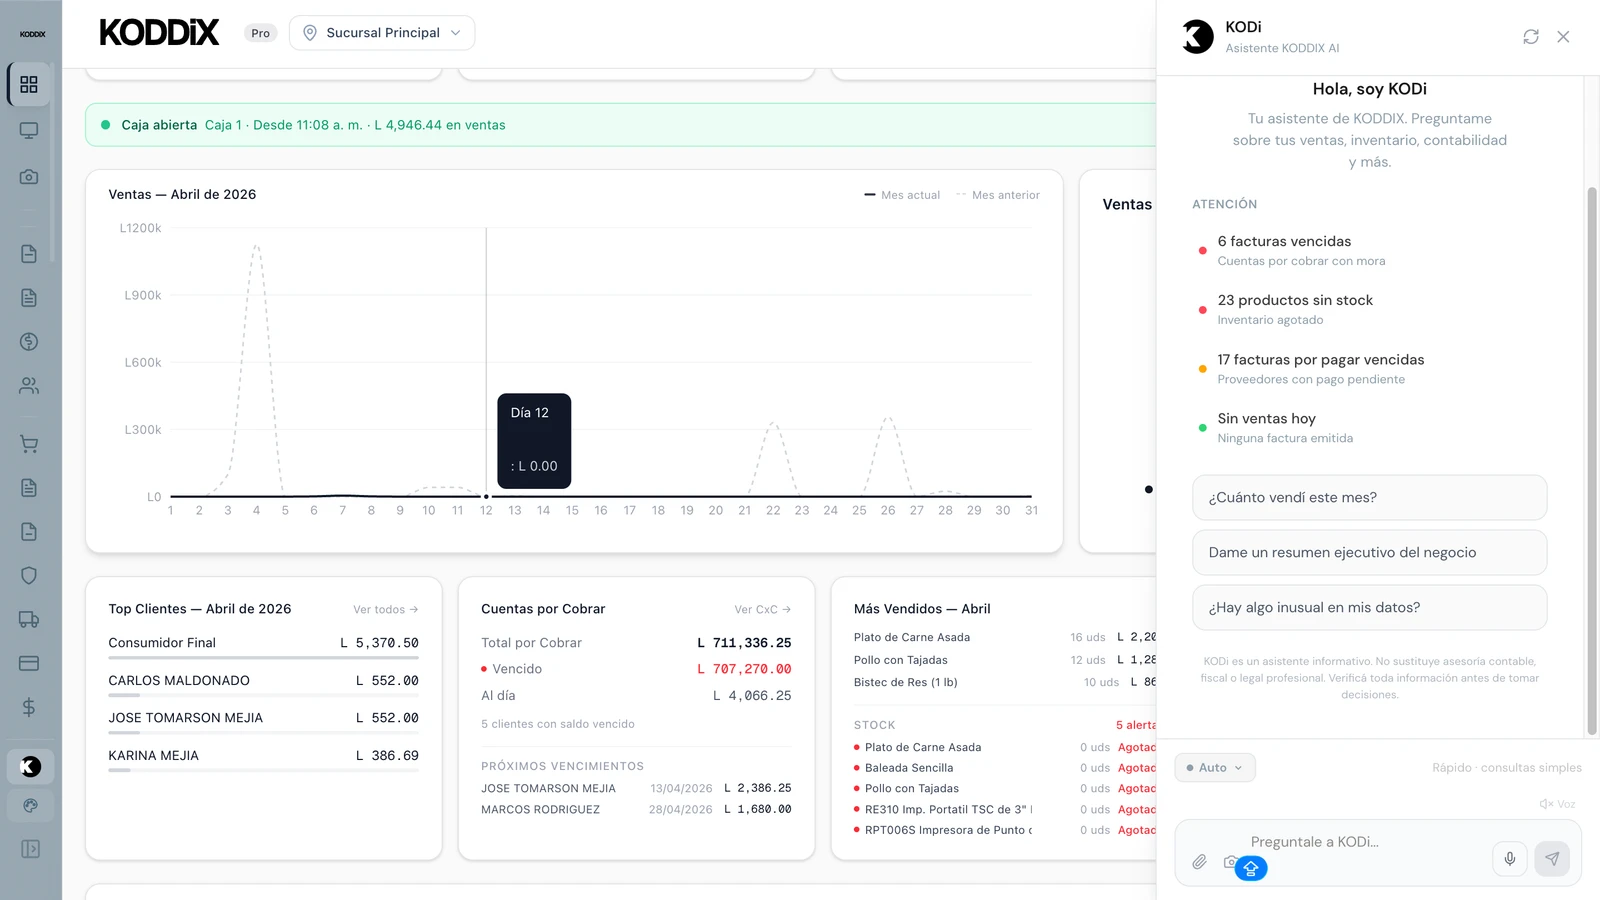The width and height of the screenshot is (1600, 900).
Task: Open the users/clients sidebar icon
Action: (29, 385)
